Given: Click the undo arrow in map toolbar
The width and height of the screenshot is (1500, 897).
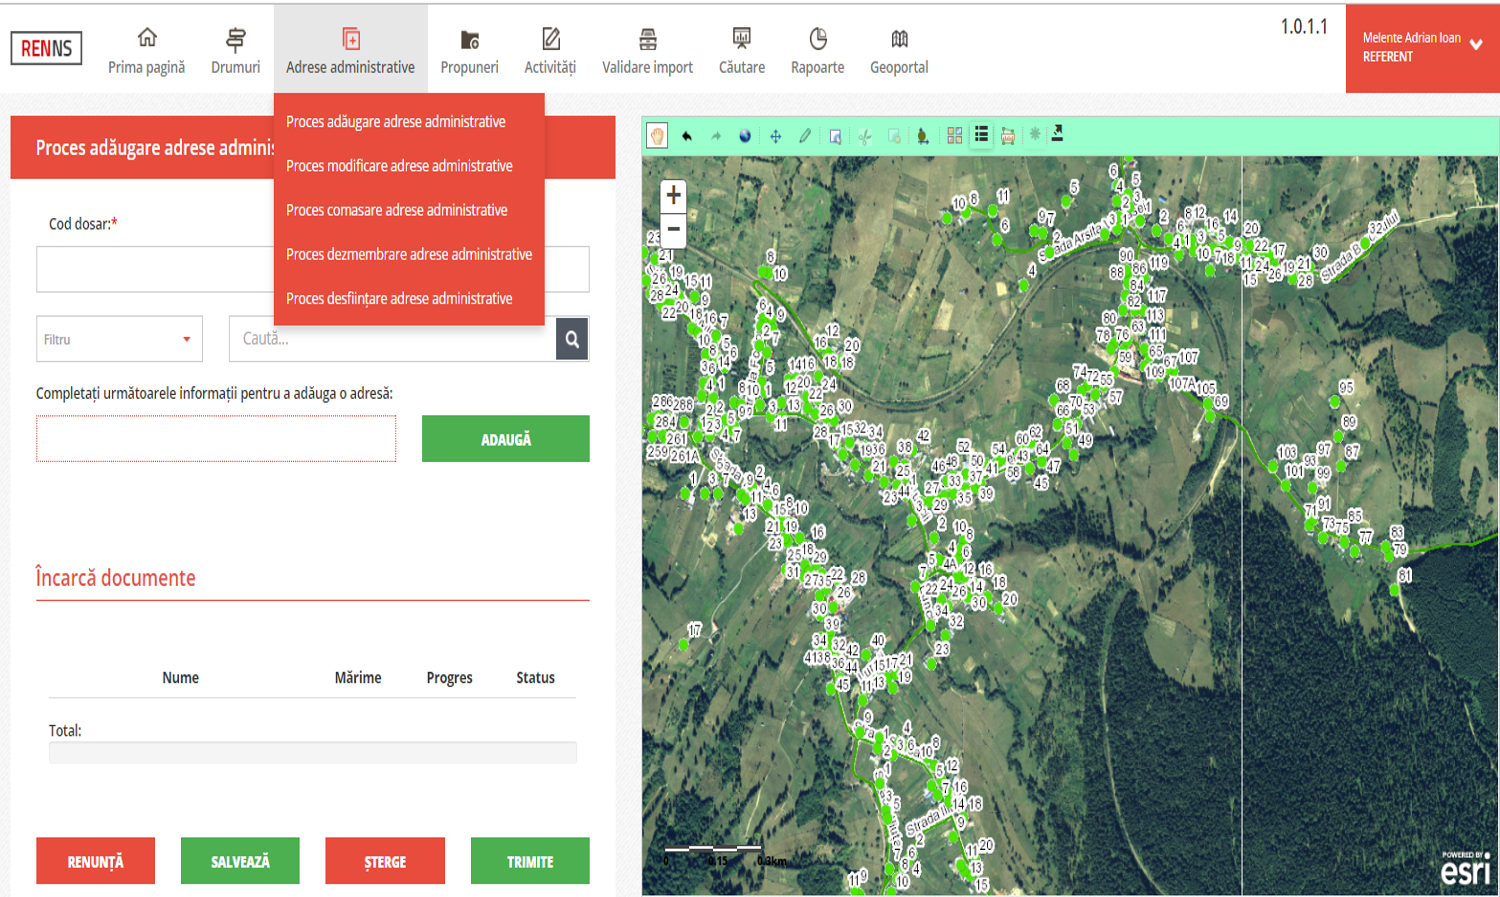Looking at the screenshot, I should point(687,136).
